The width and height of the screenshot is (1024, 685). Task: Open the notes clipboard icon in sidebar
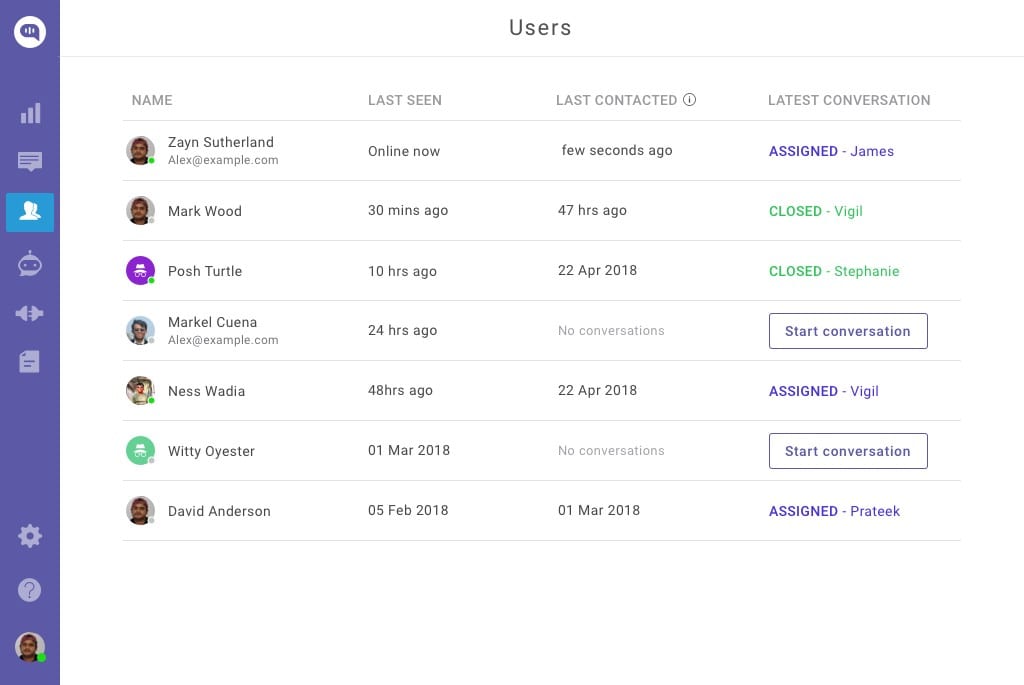tap(30, 362)
